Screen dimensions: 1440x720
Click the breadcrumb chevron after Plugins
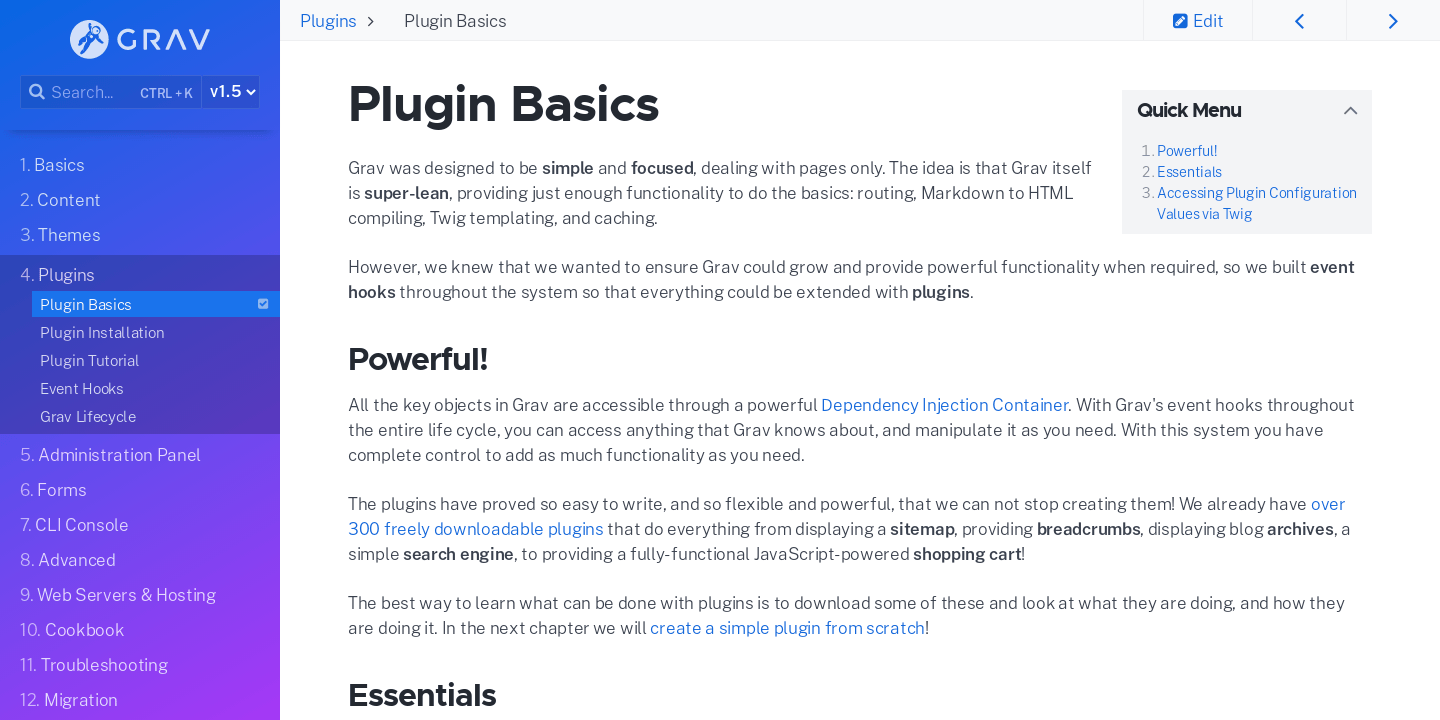pos(371,20)
